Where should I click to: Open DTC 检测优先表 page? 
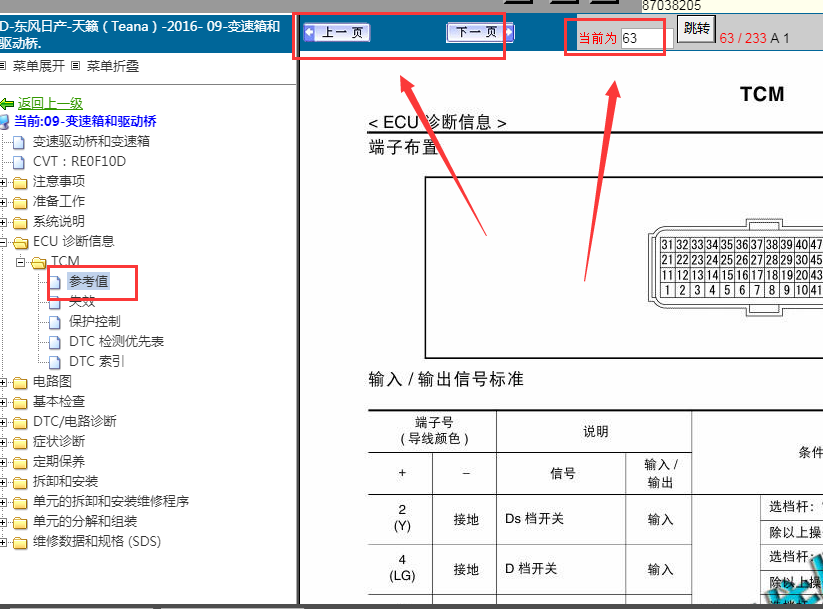[x=117, y=341]
